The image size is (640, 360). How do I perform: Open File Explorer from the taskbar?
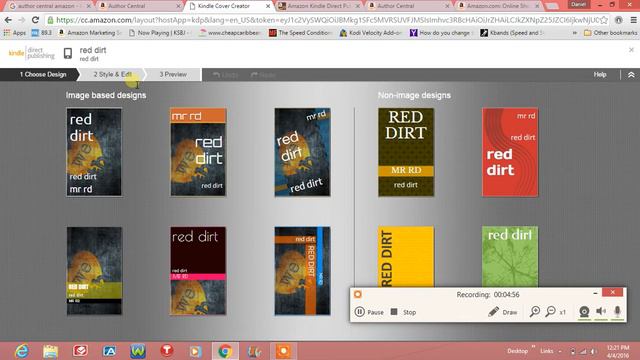(51, 351)
